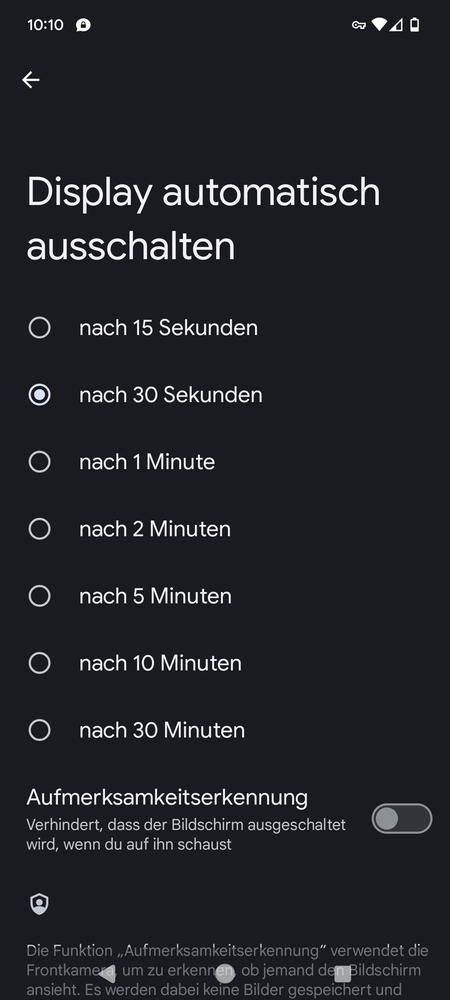Pick the 5 Minuten radio button

click(40, 596)
